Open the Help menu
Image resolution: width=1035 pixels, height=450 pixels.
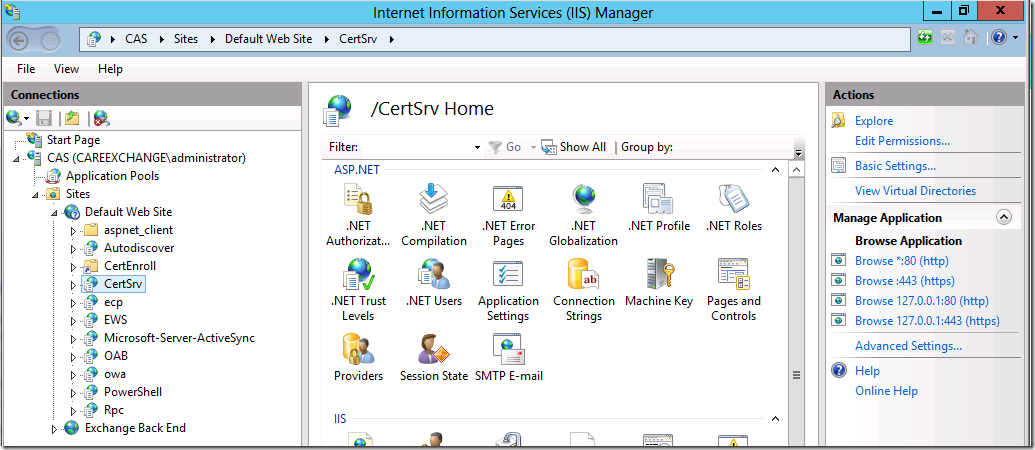[110, 69]
